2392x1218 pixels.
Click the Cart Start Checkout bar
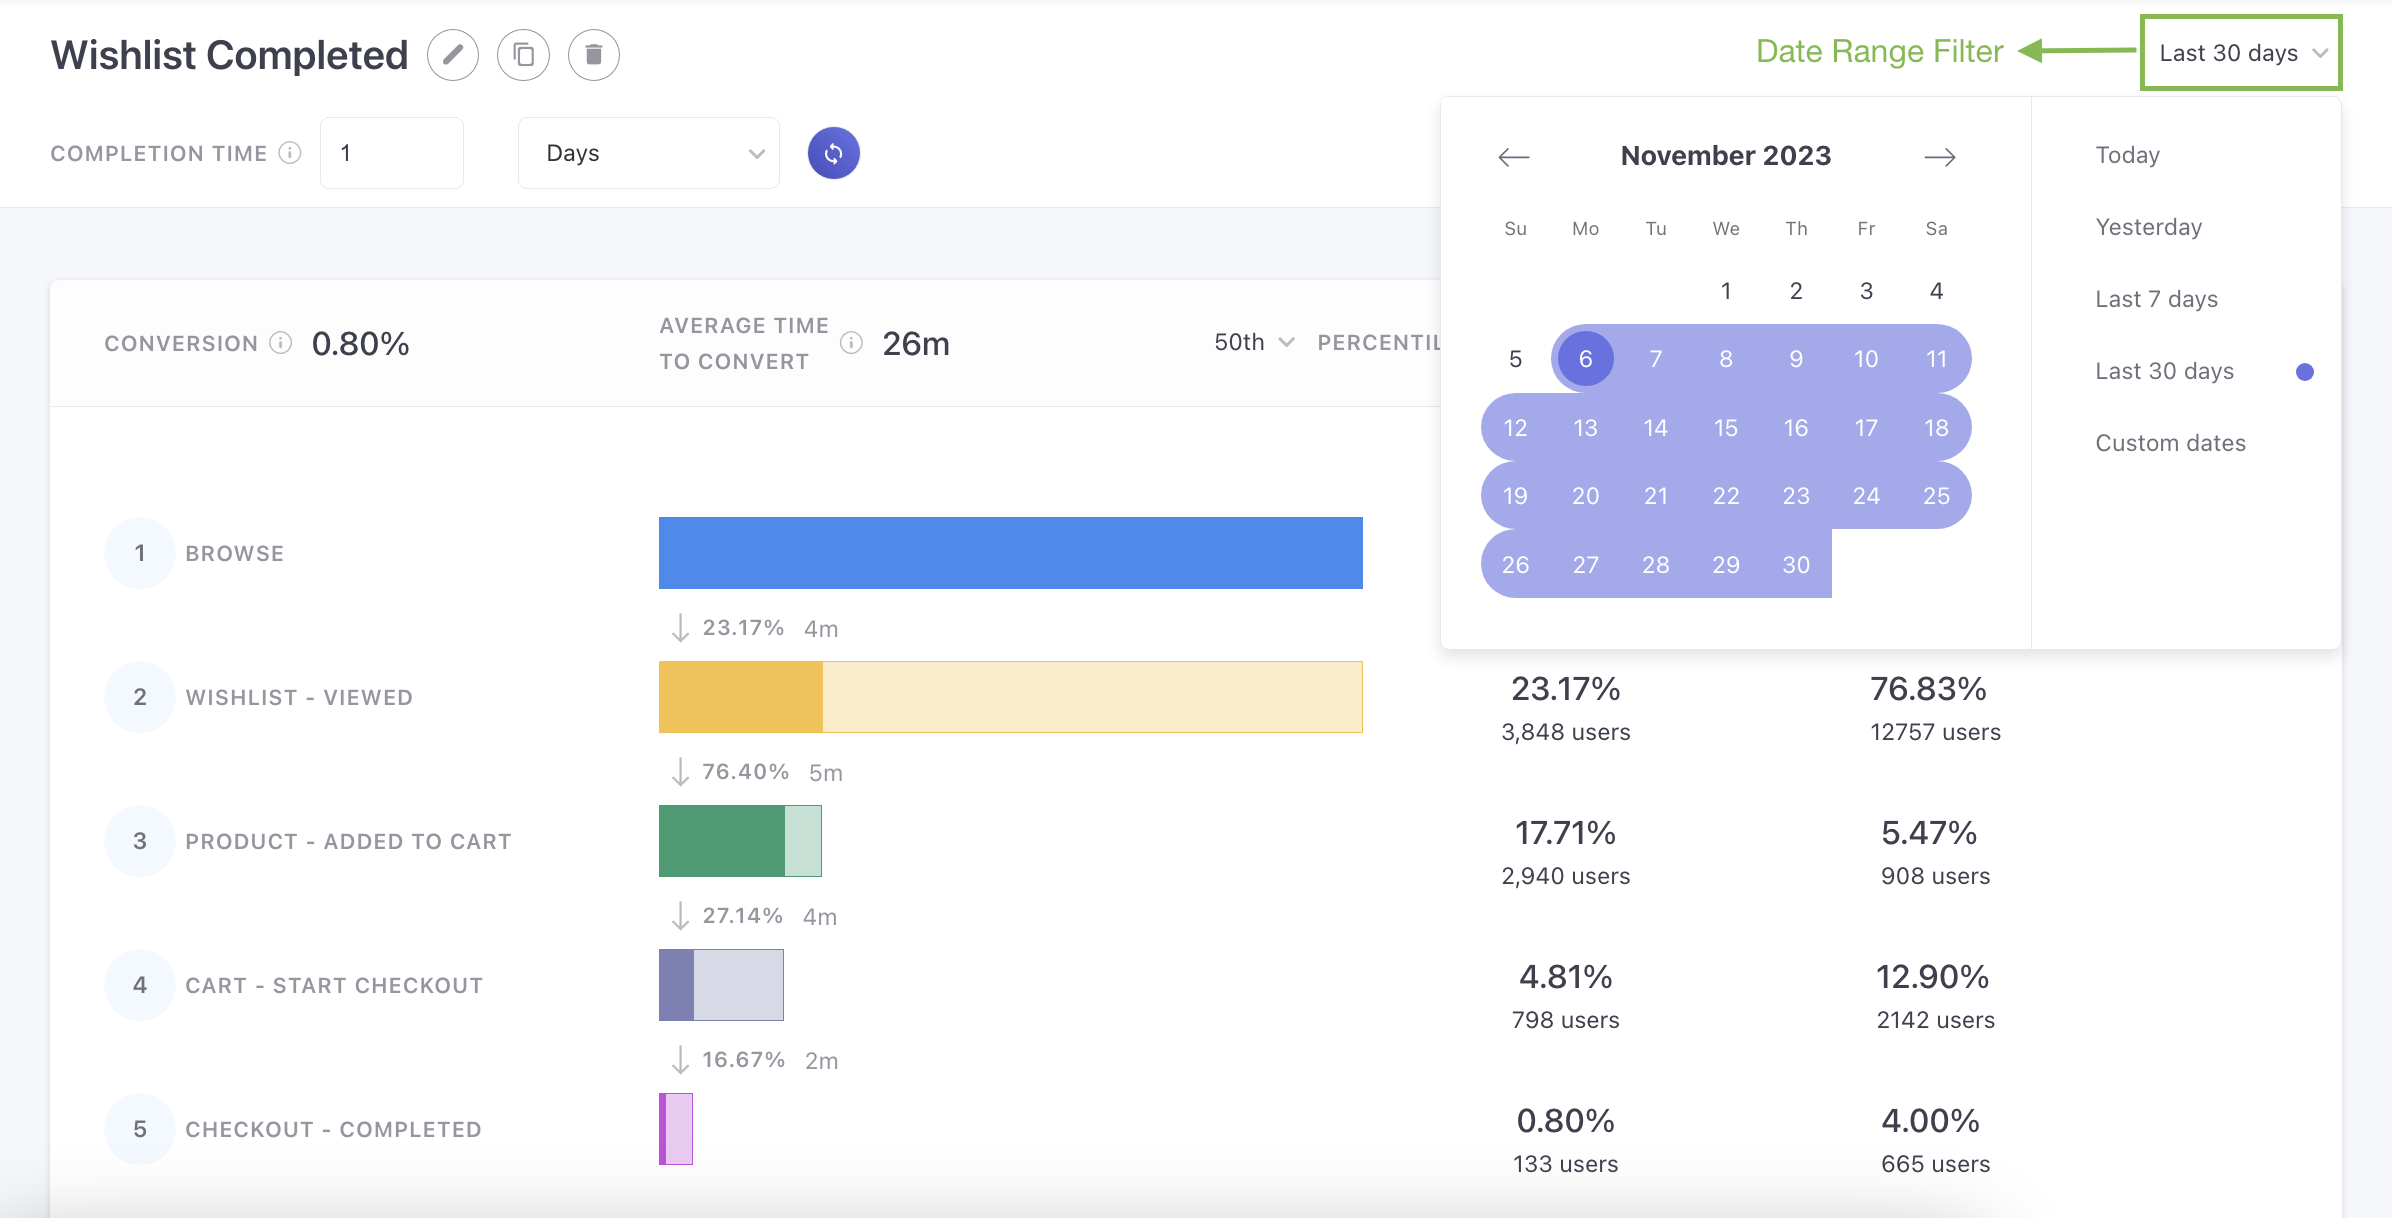click(x=721, y=985)
